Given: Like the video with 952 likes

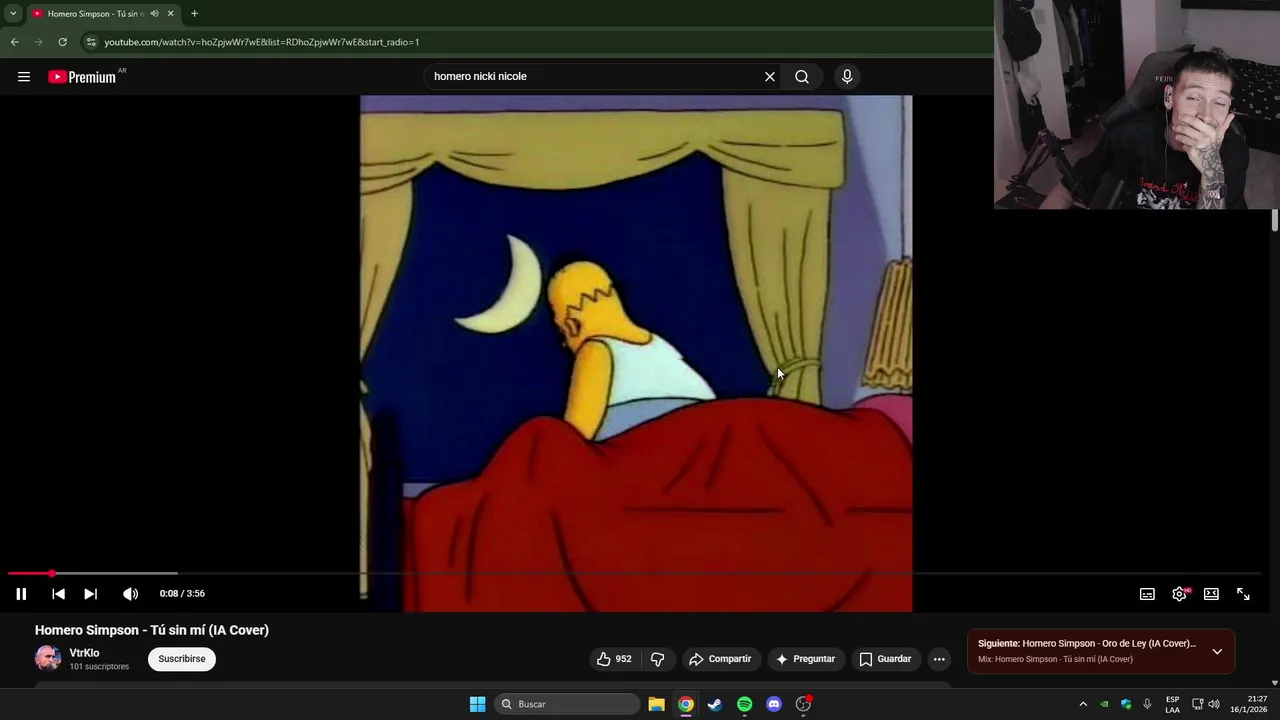Looking at the screenshot, I should click(x=614, y=659).
